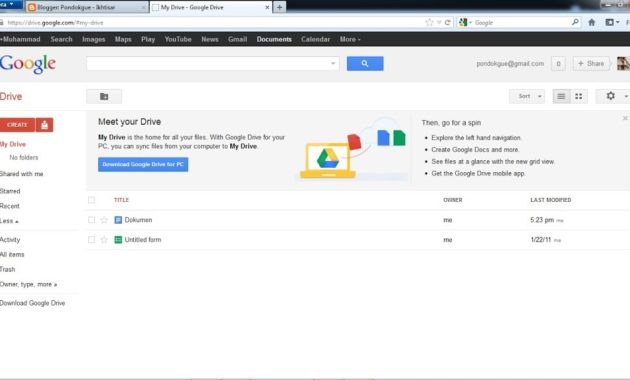Open All items in sidebar

(x=12, y=255)
